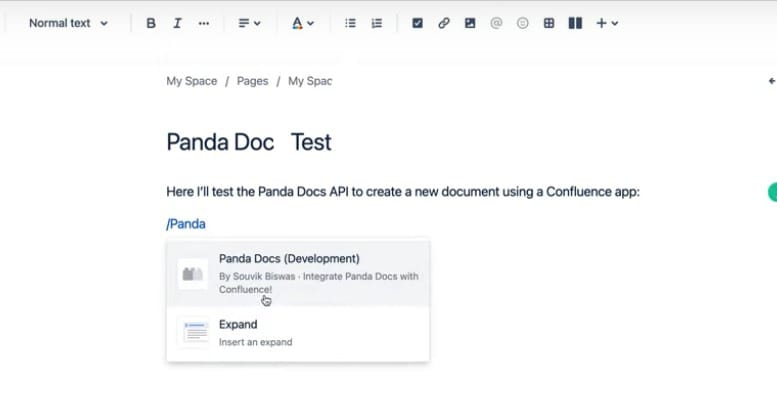Open the text color picker
The height and width of the screenshot is (400, 777).
click(303, 23)
